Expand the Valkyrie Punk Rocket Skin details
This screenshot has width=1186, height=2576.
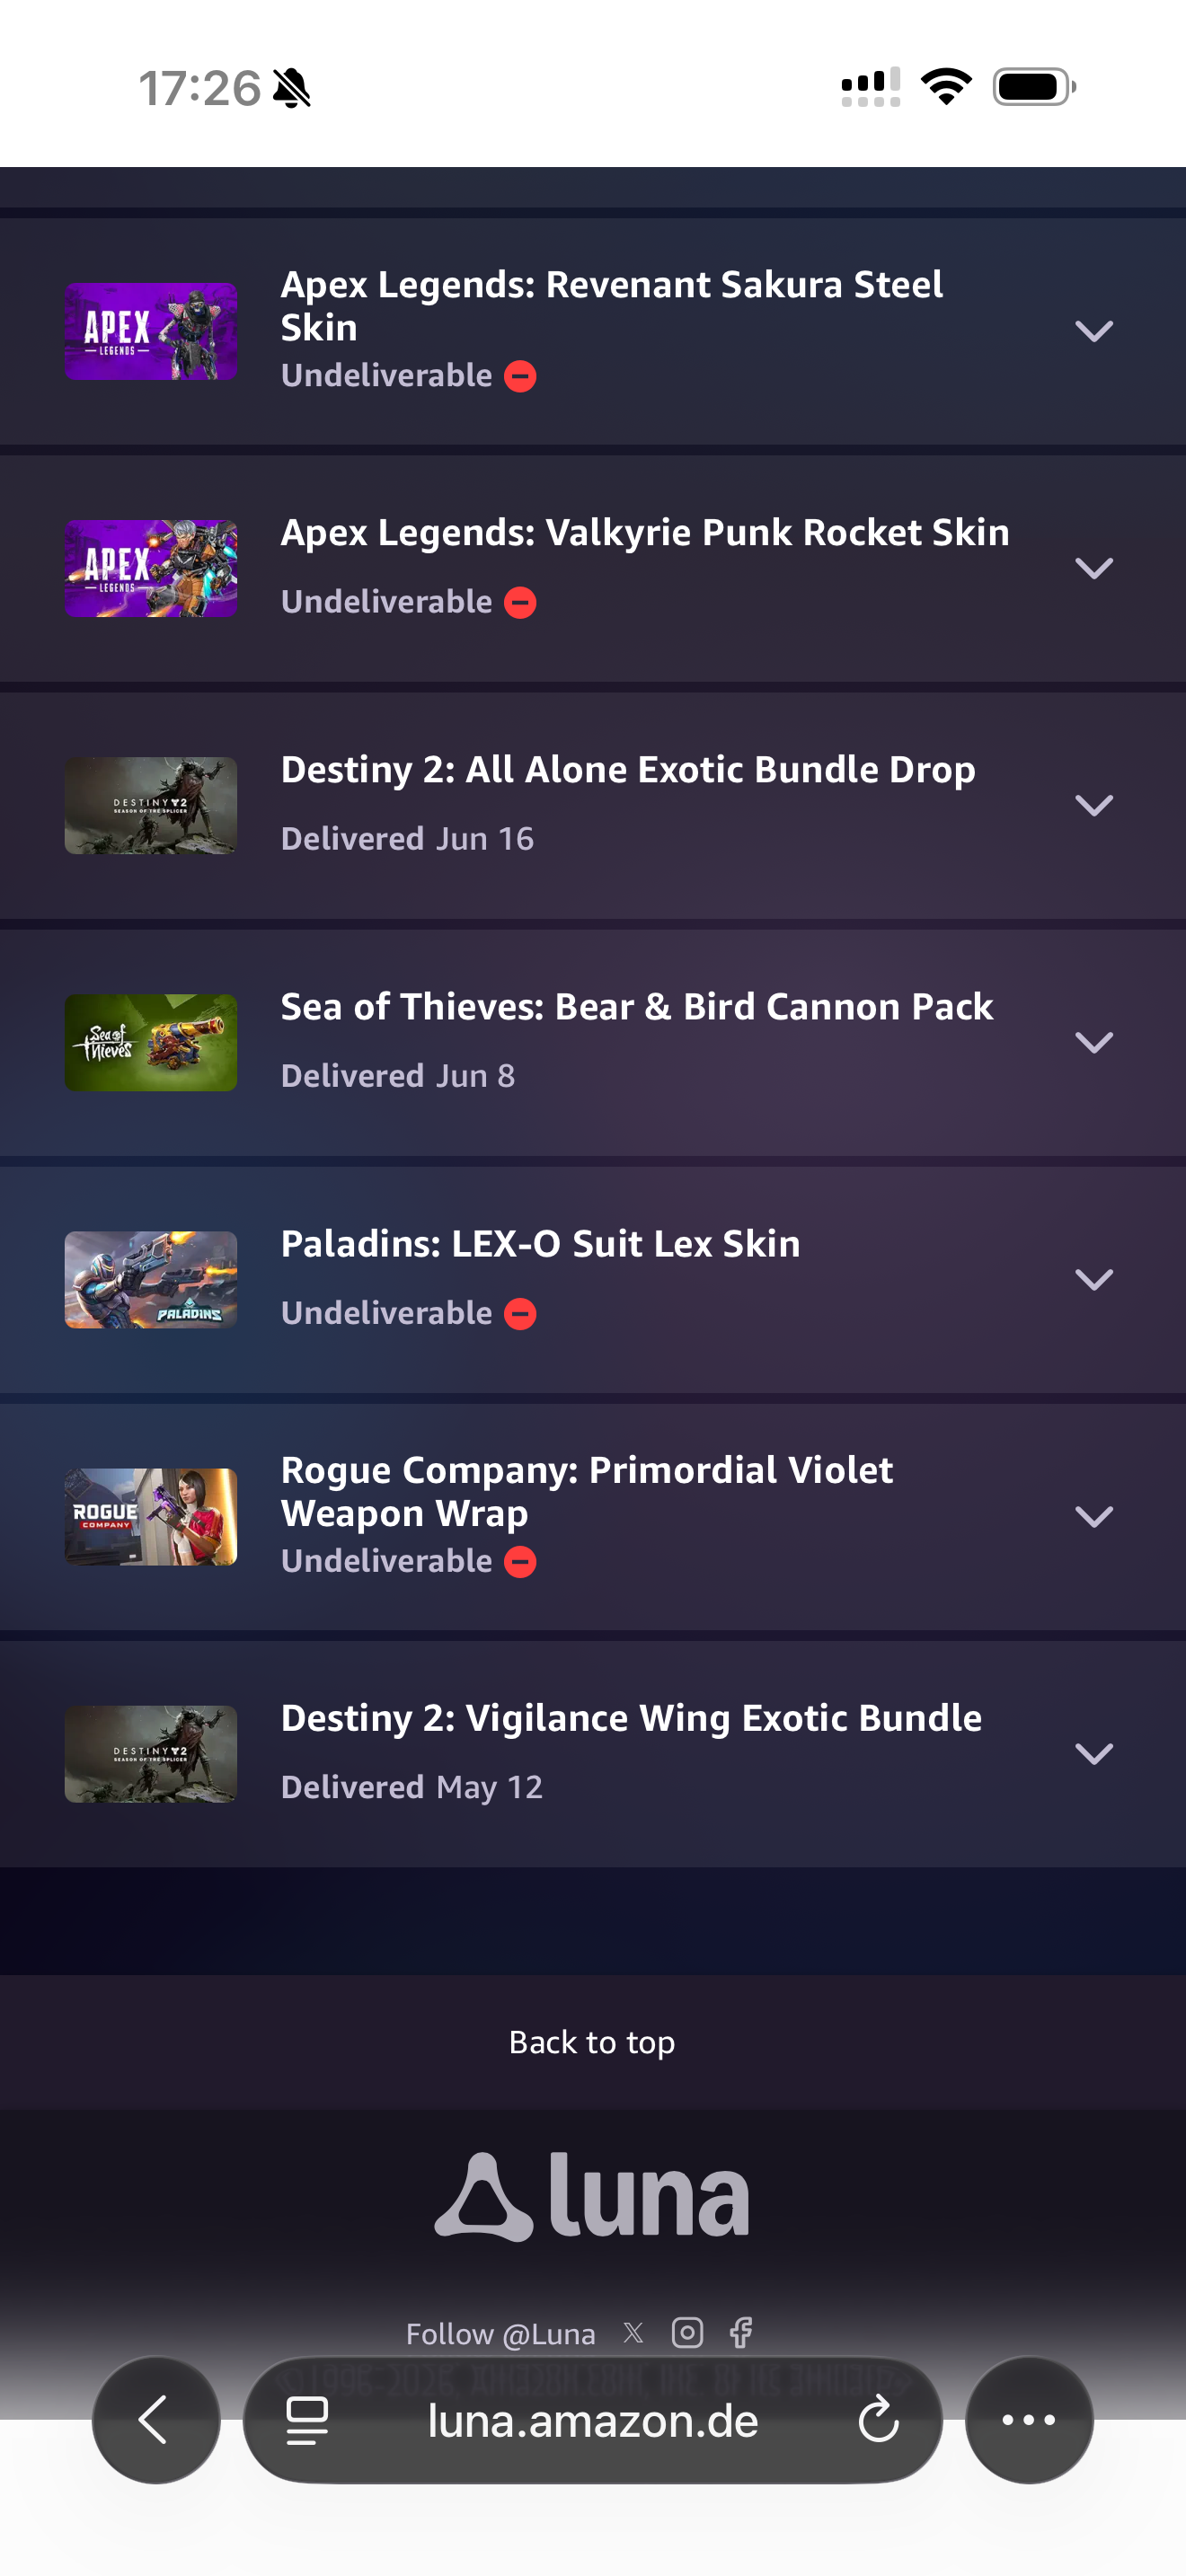(x=1094, y=568)
